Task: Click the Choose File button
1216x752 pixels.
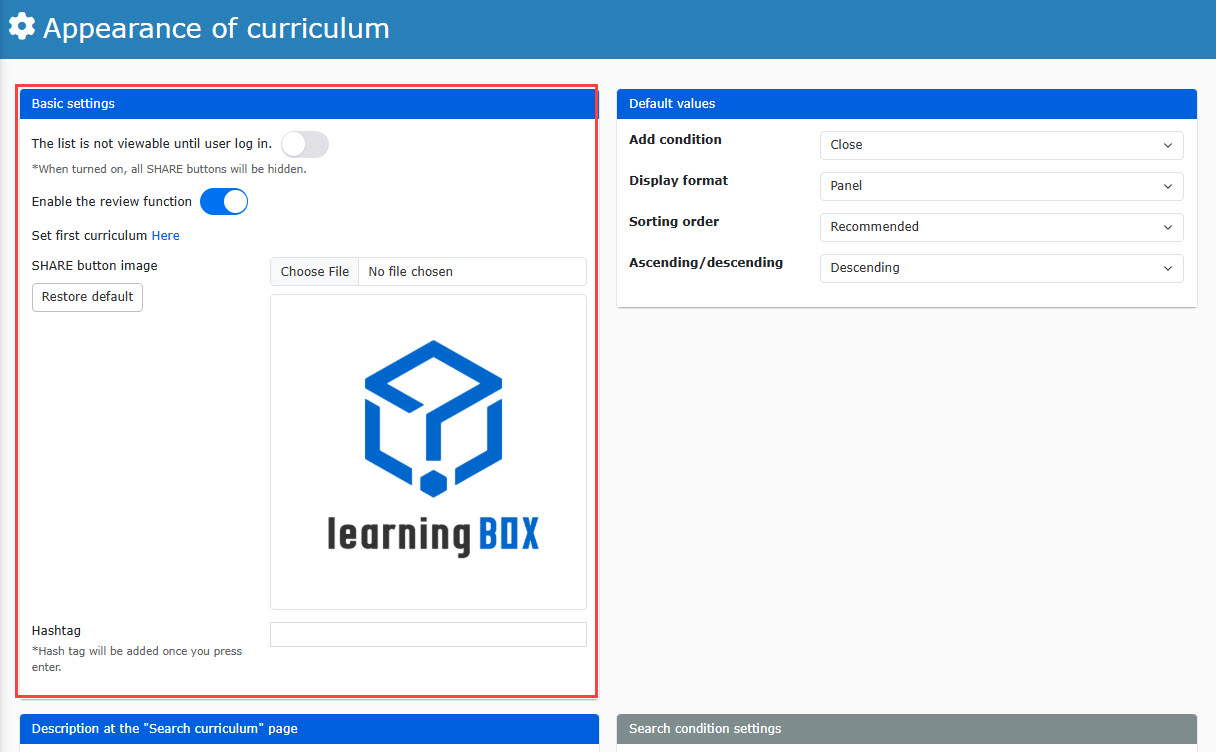Action: (315, 272)
